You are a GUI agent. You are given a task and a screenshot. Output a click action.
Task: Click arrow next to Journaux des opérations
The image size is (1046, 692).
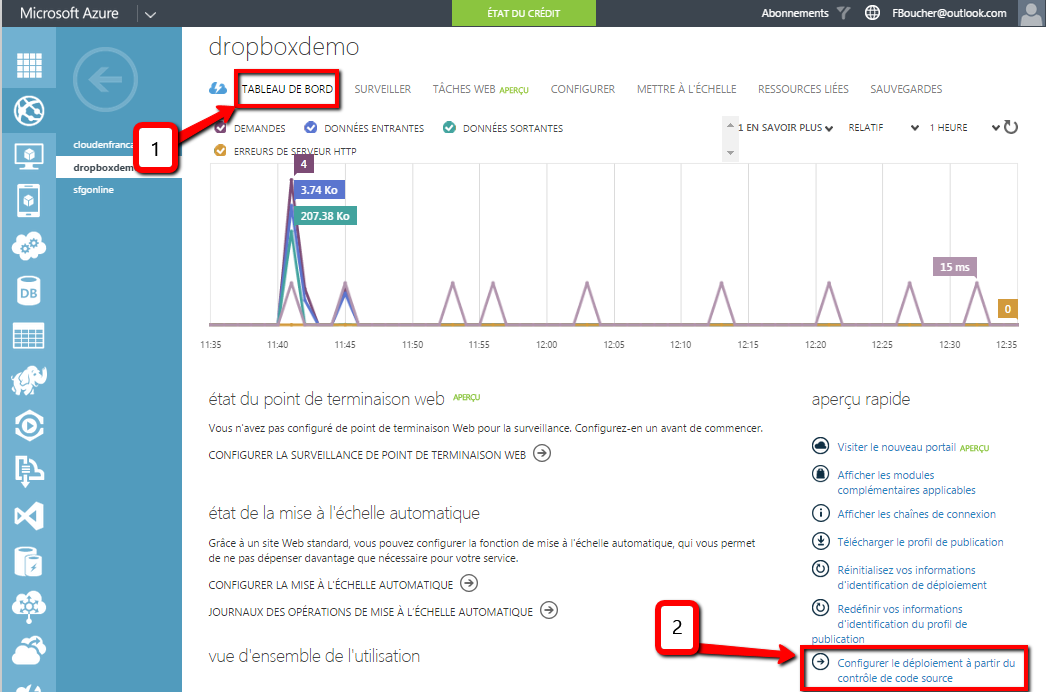pyautogui.click(x=549, y=611)
